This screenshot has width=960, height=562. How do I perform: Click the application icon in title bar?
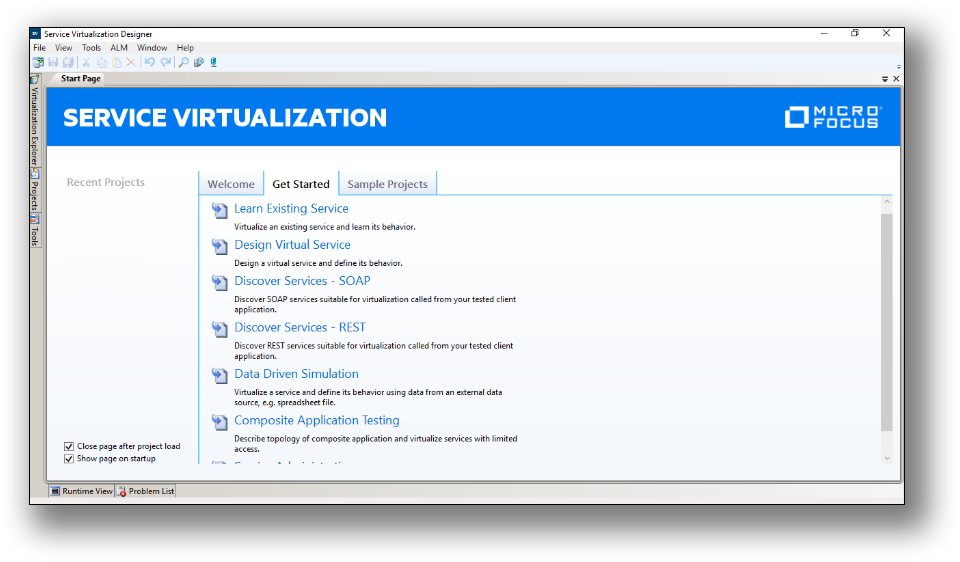(x=36, y=34)
